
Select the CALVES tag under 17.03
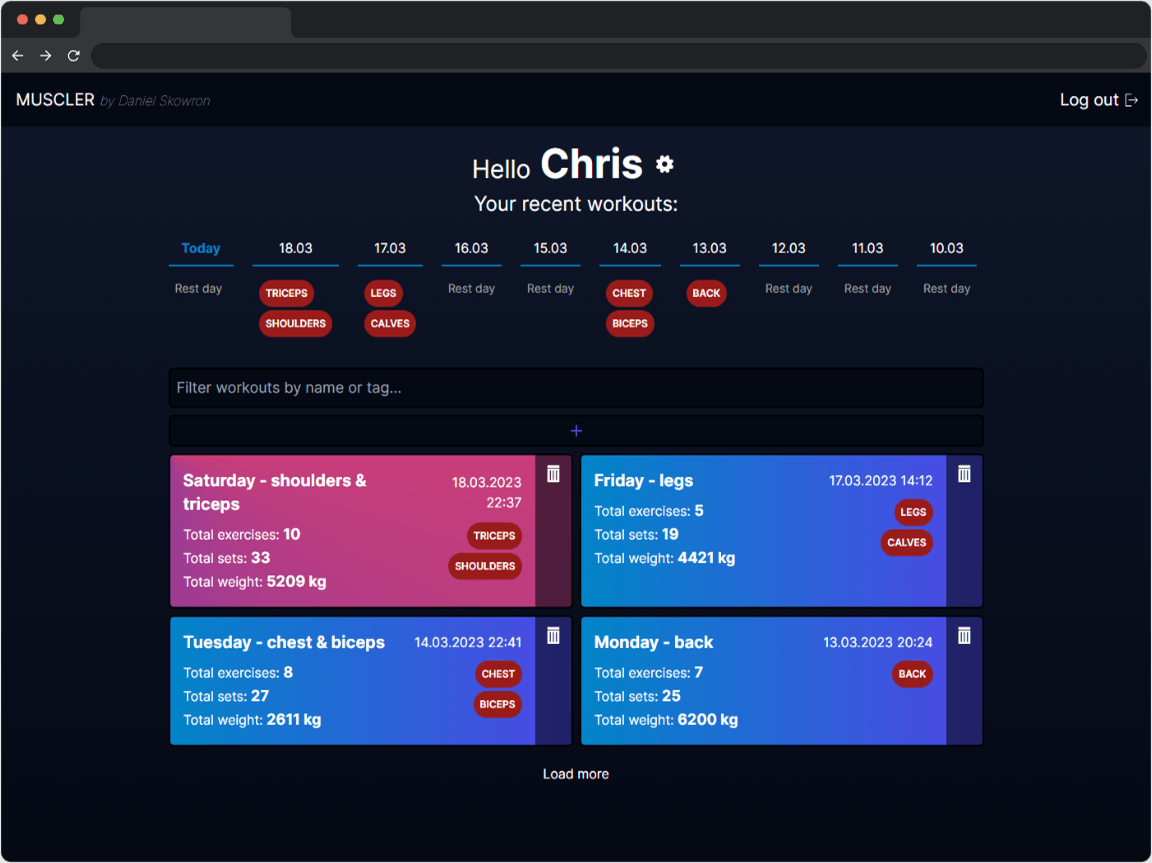tap(389, 323)
